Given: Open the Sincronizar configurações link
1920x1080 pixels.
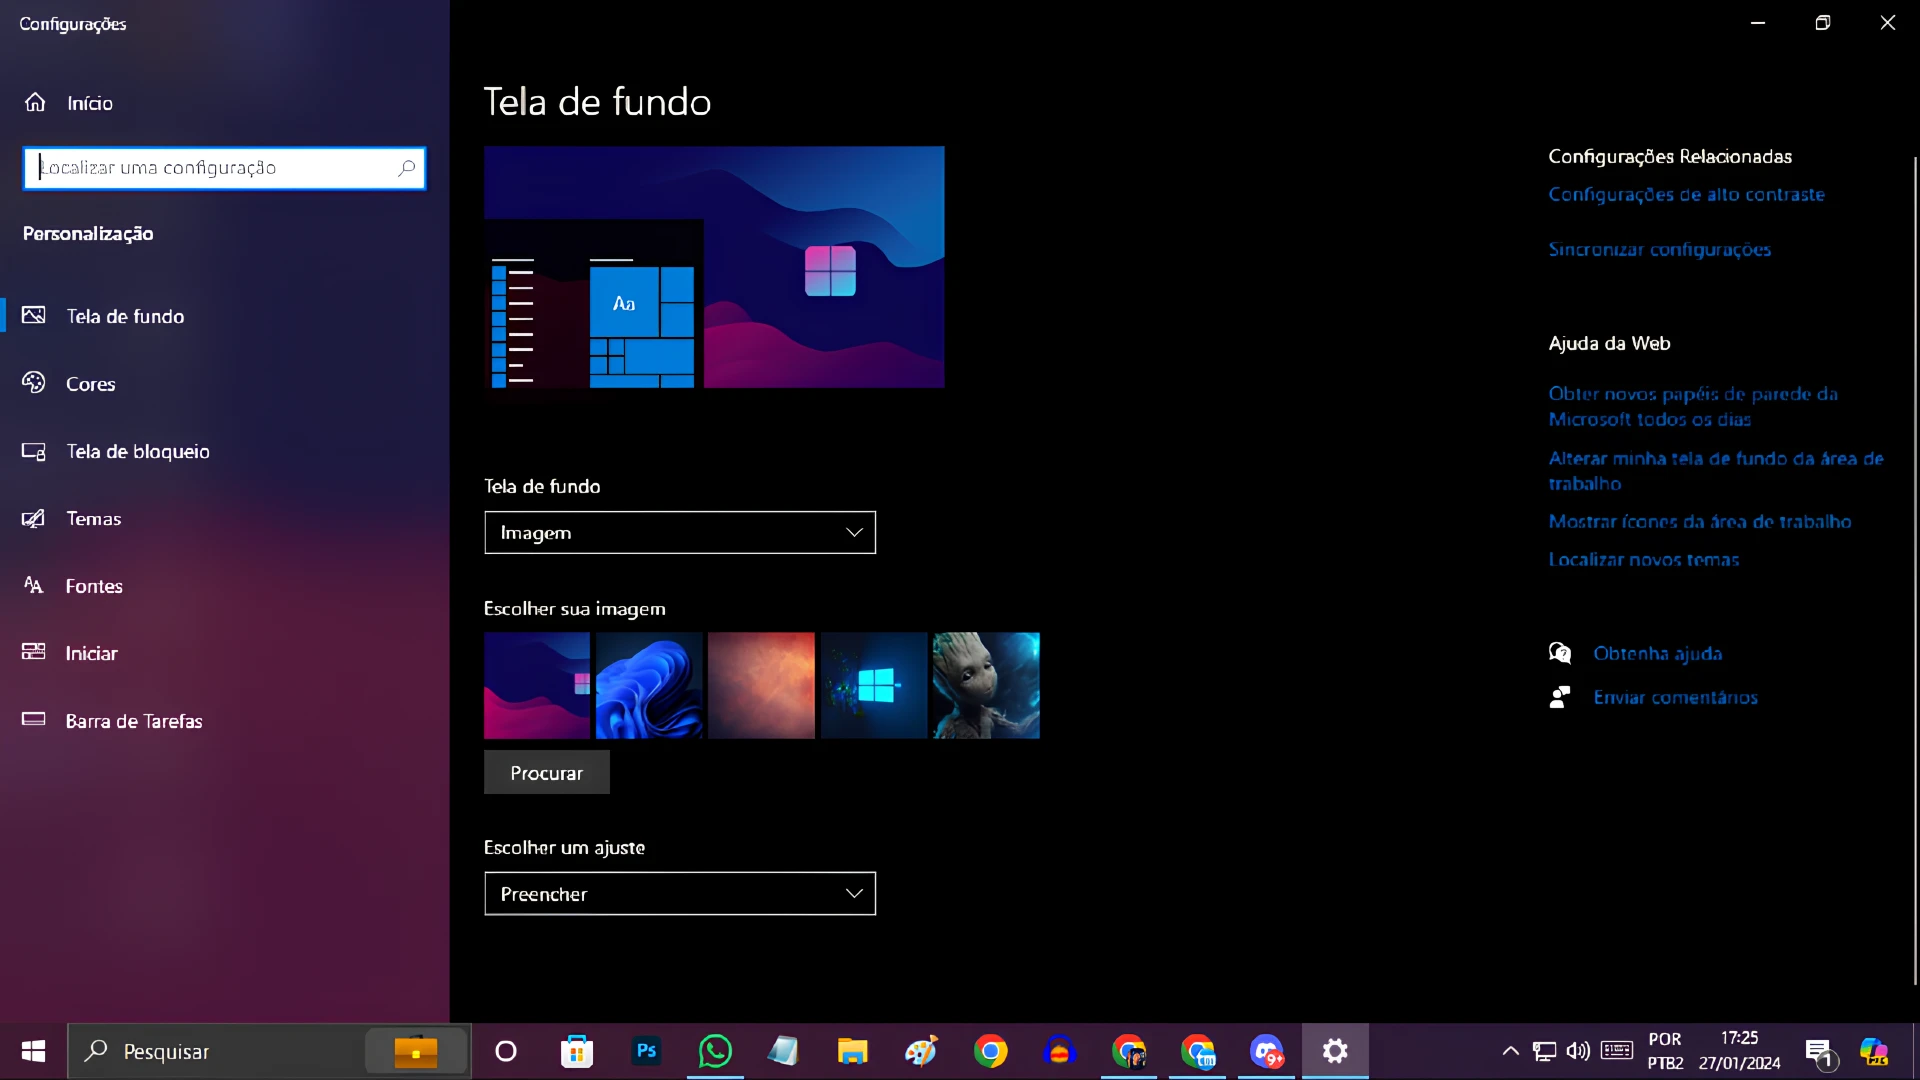Looking at the screenshot, I should click(x=1660, y=249).
